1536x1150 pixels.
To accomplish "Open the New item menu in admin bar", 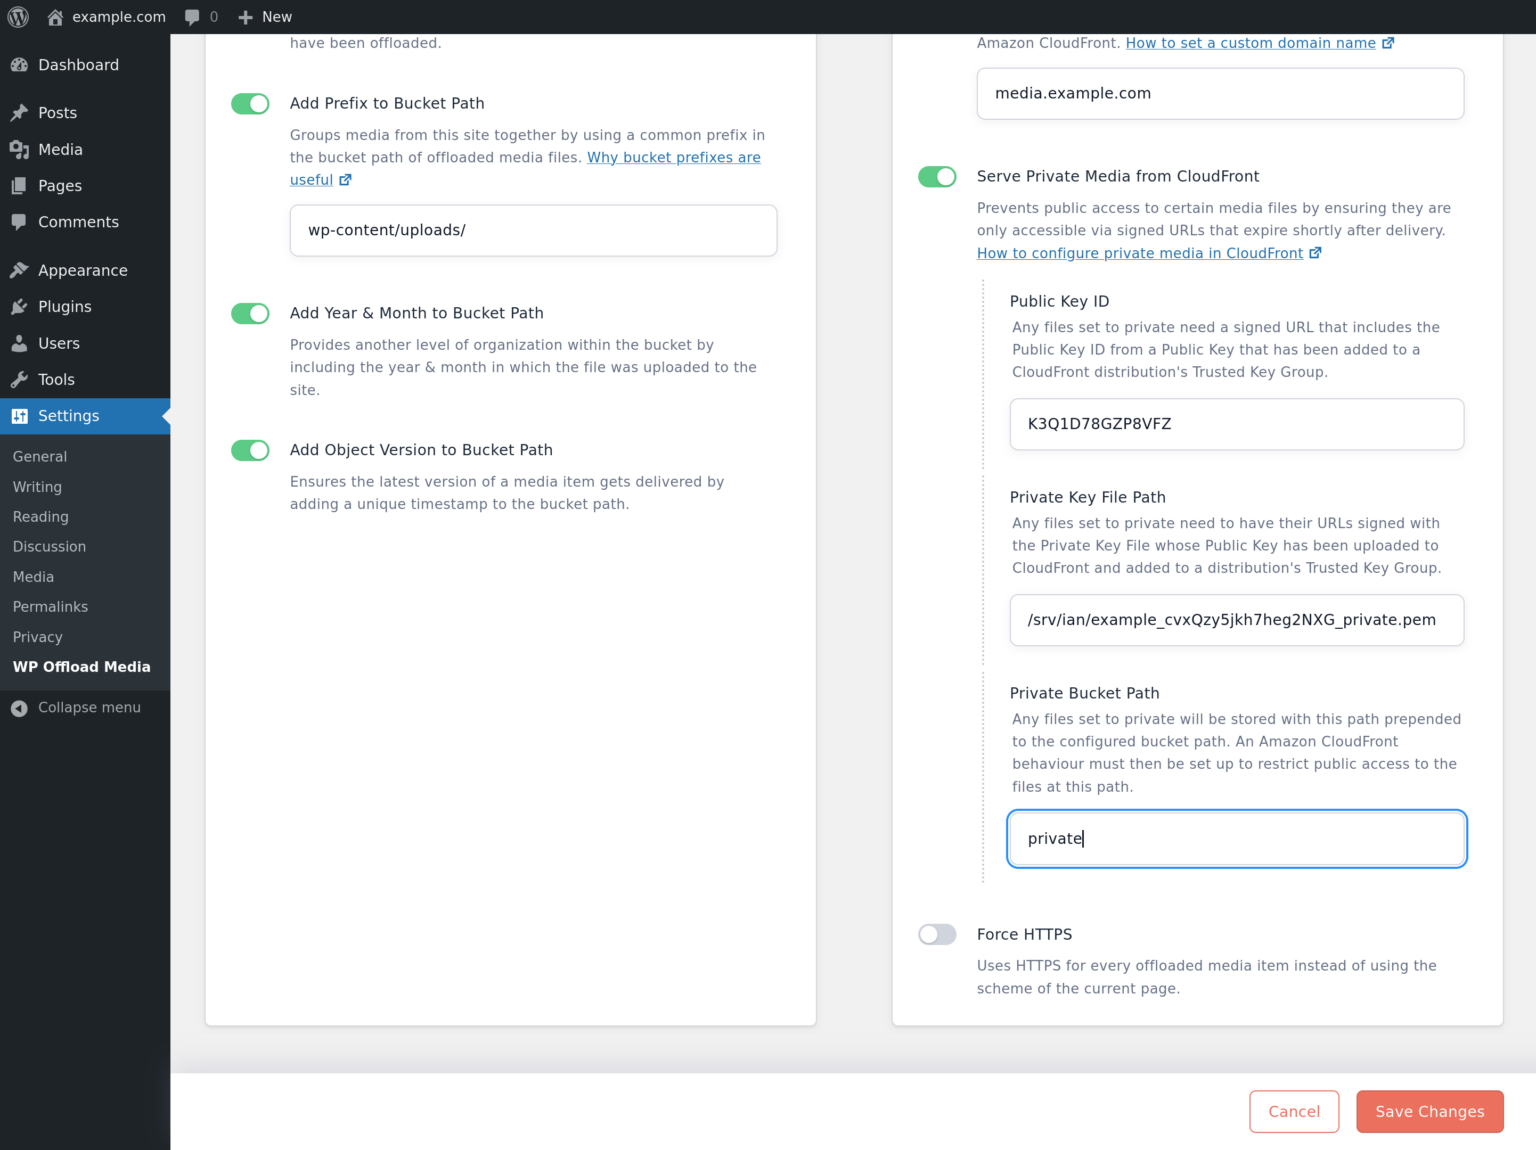I will click(x=264, y=16).
